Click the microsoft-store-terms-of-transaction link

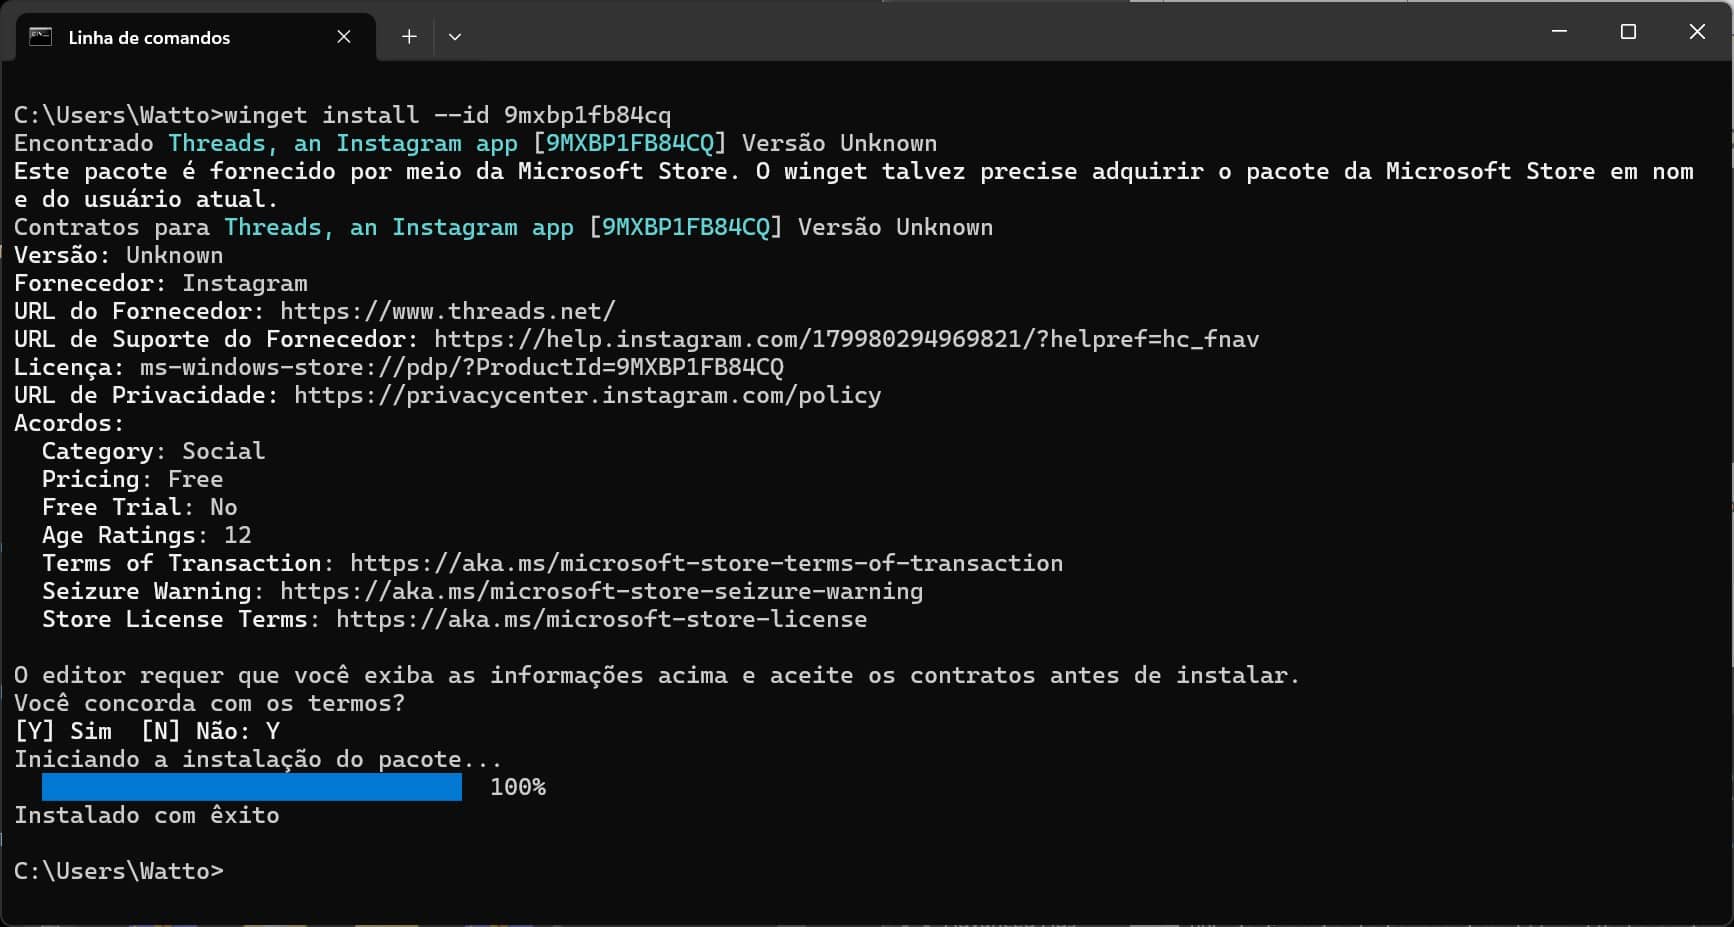click(706, 563)
